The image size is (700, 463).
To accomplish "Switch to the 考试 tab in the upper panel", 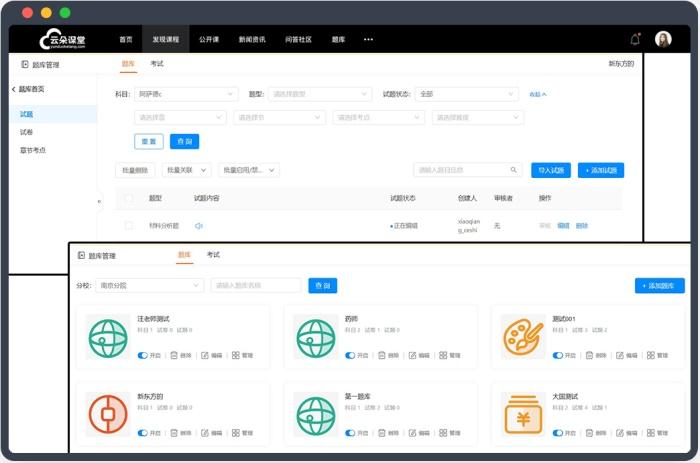I will coord(157,64).
